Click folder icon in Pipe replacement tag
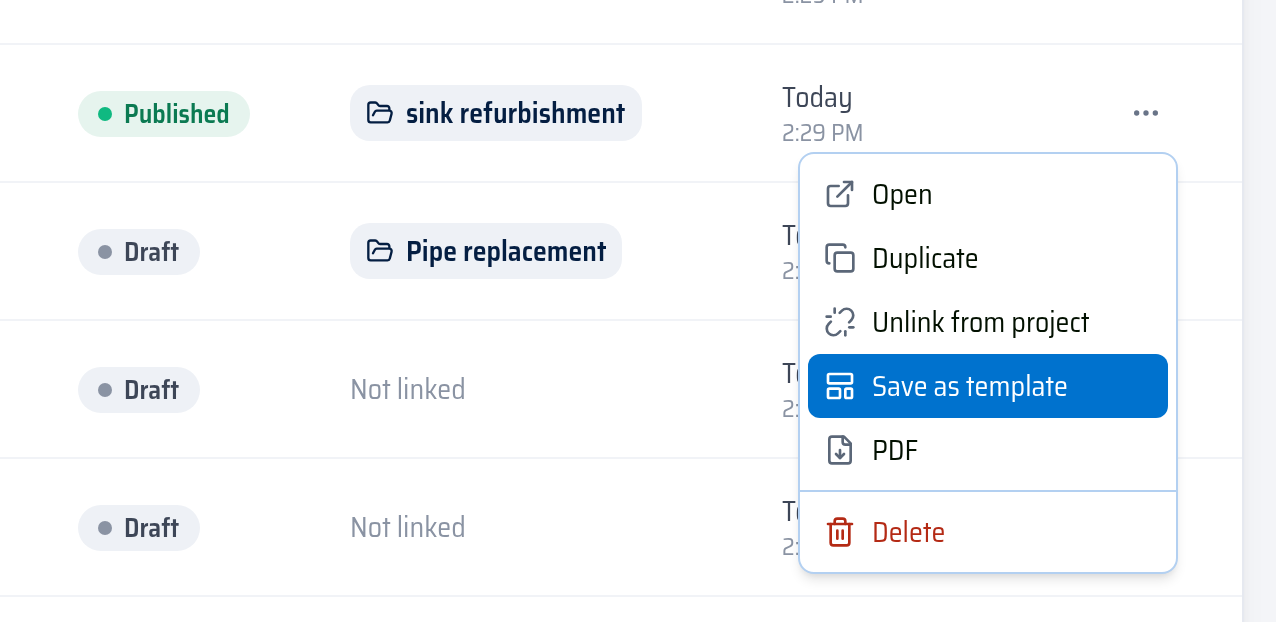This screenshot has height=622, width=1276. tap(379, 251)
